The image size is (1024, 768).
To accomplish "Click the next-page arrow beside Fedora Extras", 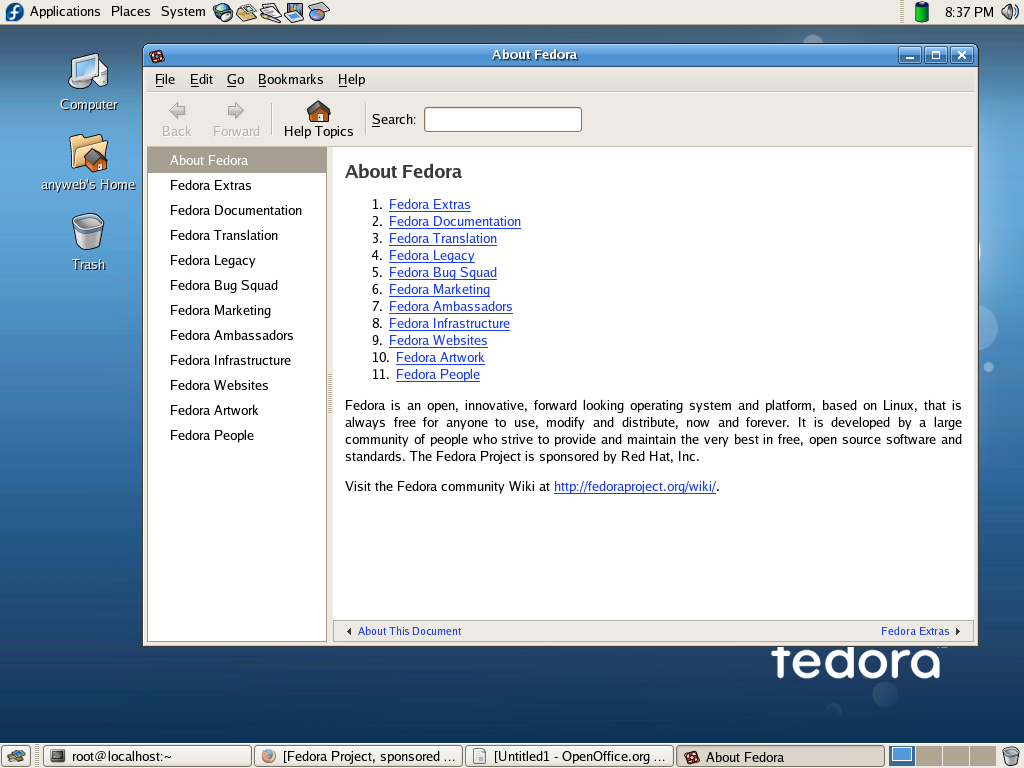I will tap(958, 632).
